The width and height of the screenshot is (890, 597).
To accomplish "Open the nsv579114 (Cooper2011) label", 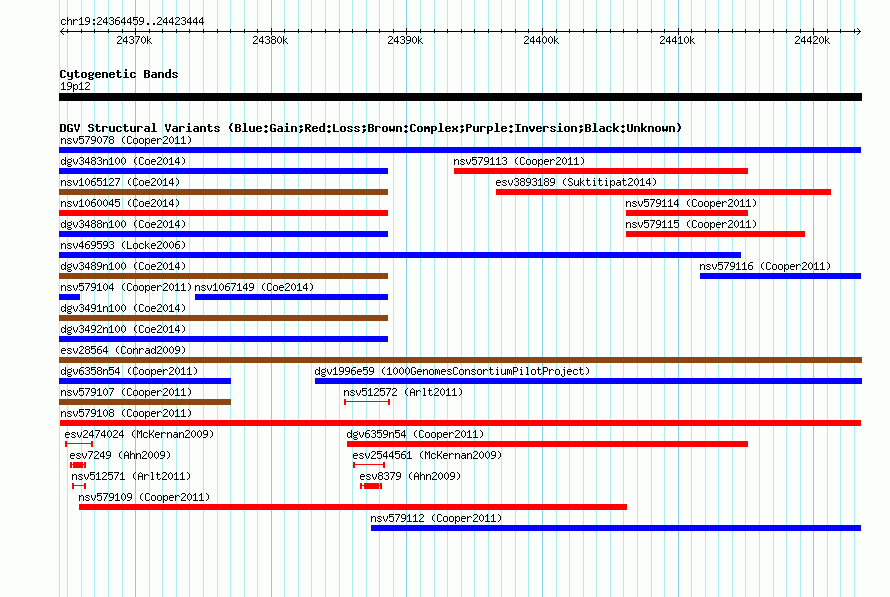I will (x=691, y=203).
